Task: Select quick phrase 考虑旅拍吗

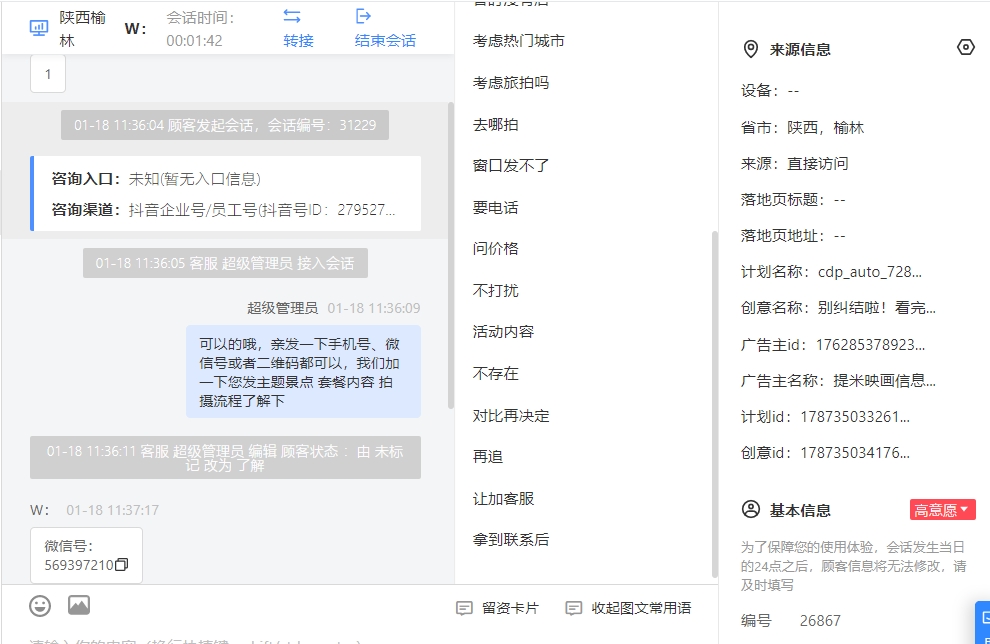Action: [511, 83]
